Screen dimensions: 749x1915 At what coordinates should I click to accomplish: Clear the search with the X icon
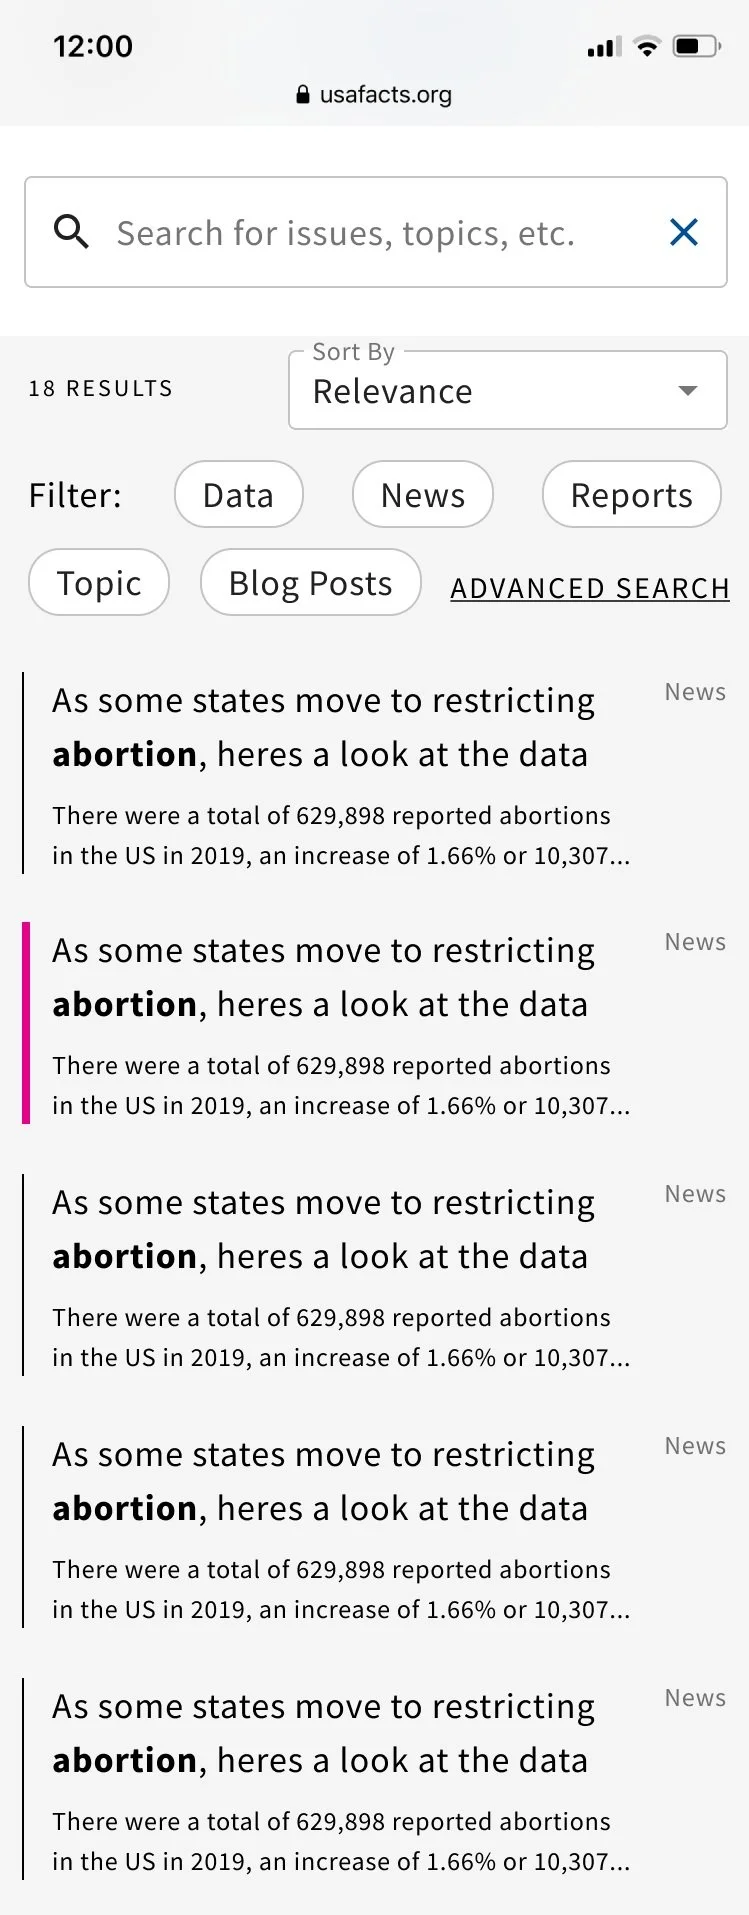684,232
